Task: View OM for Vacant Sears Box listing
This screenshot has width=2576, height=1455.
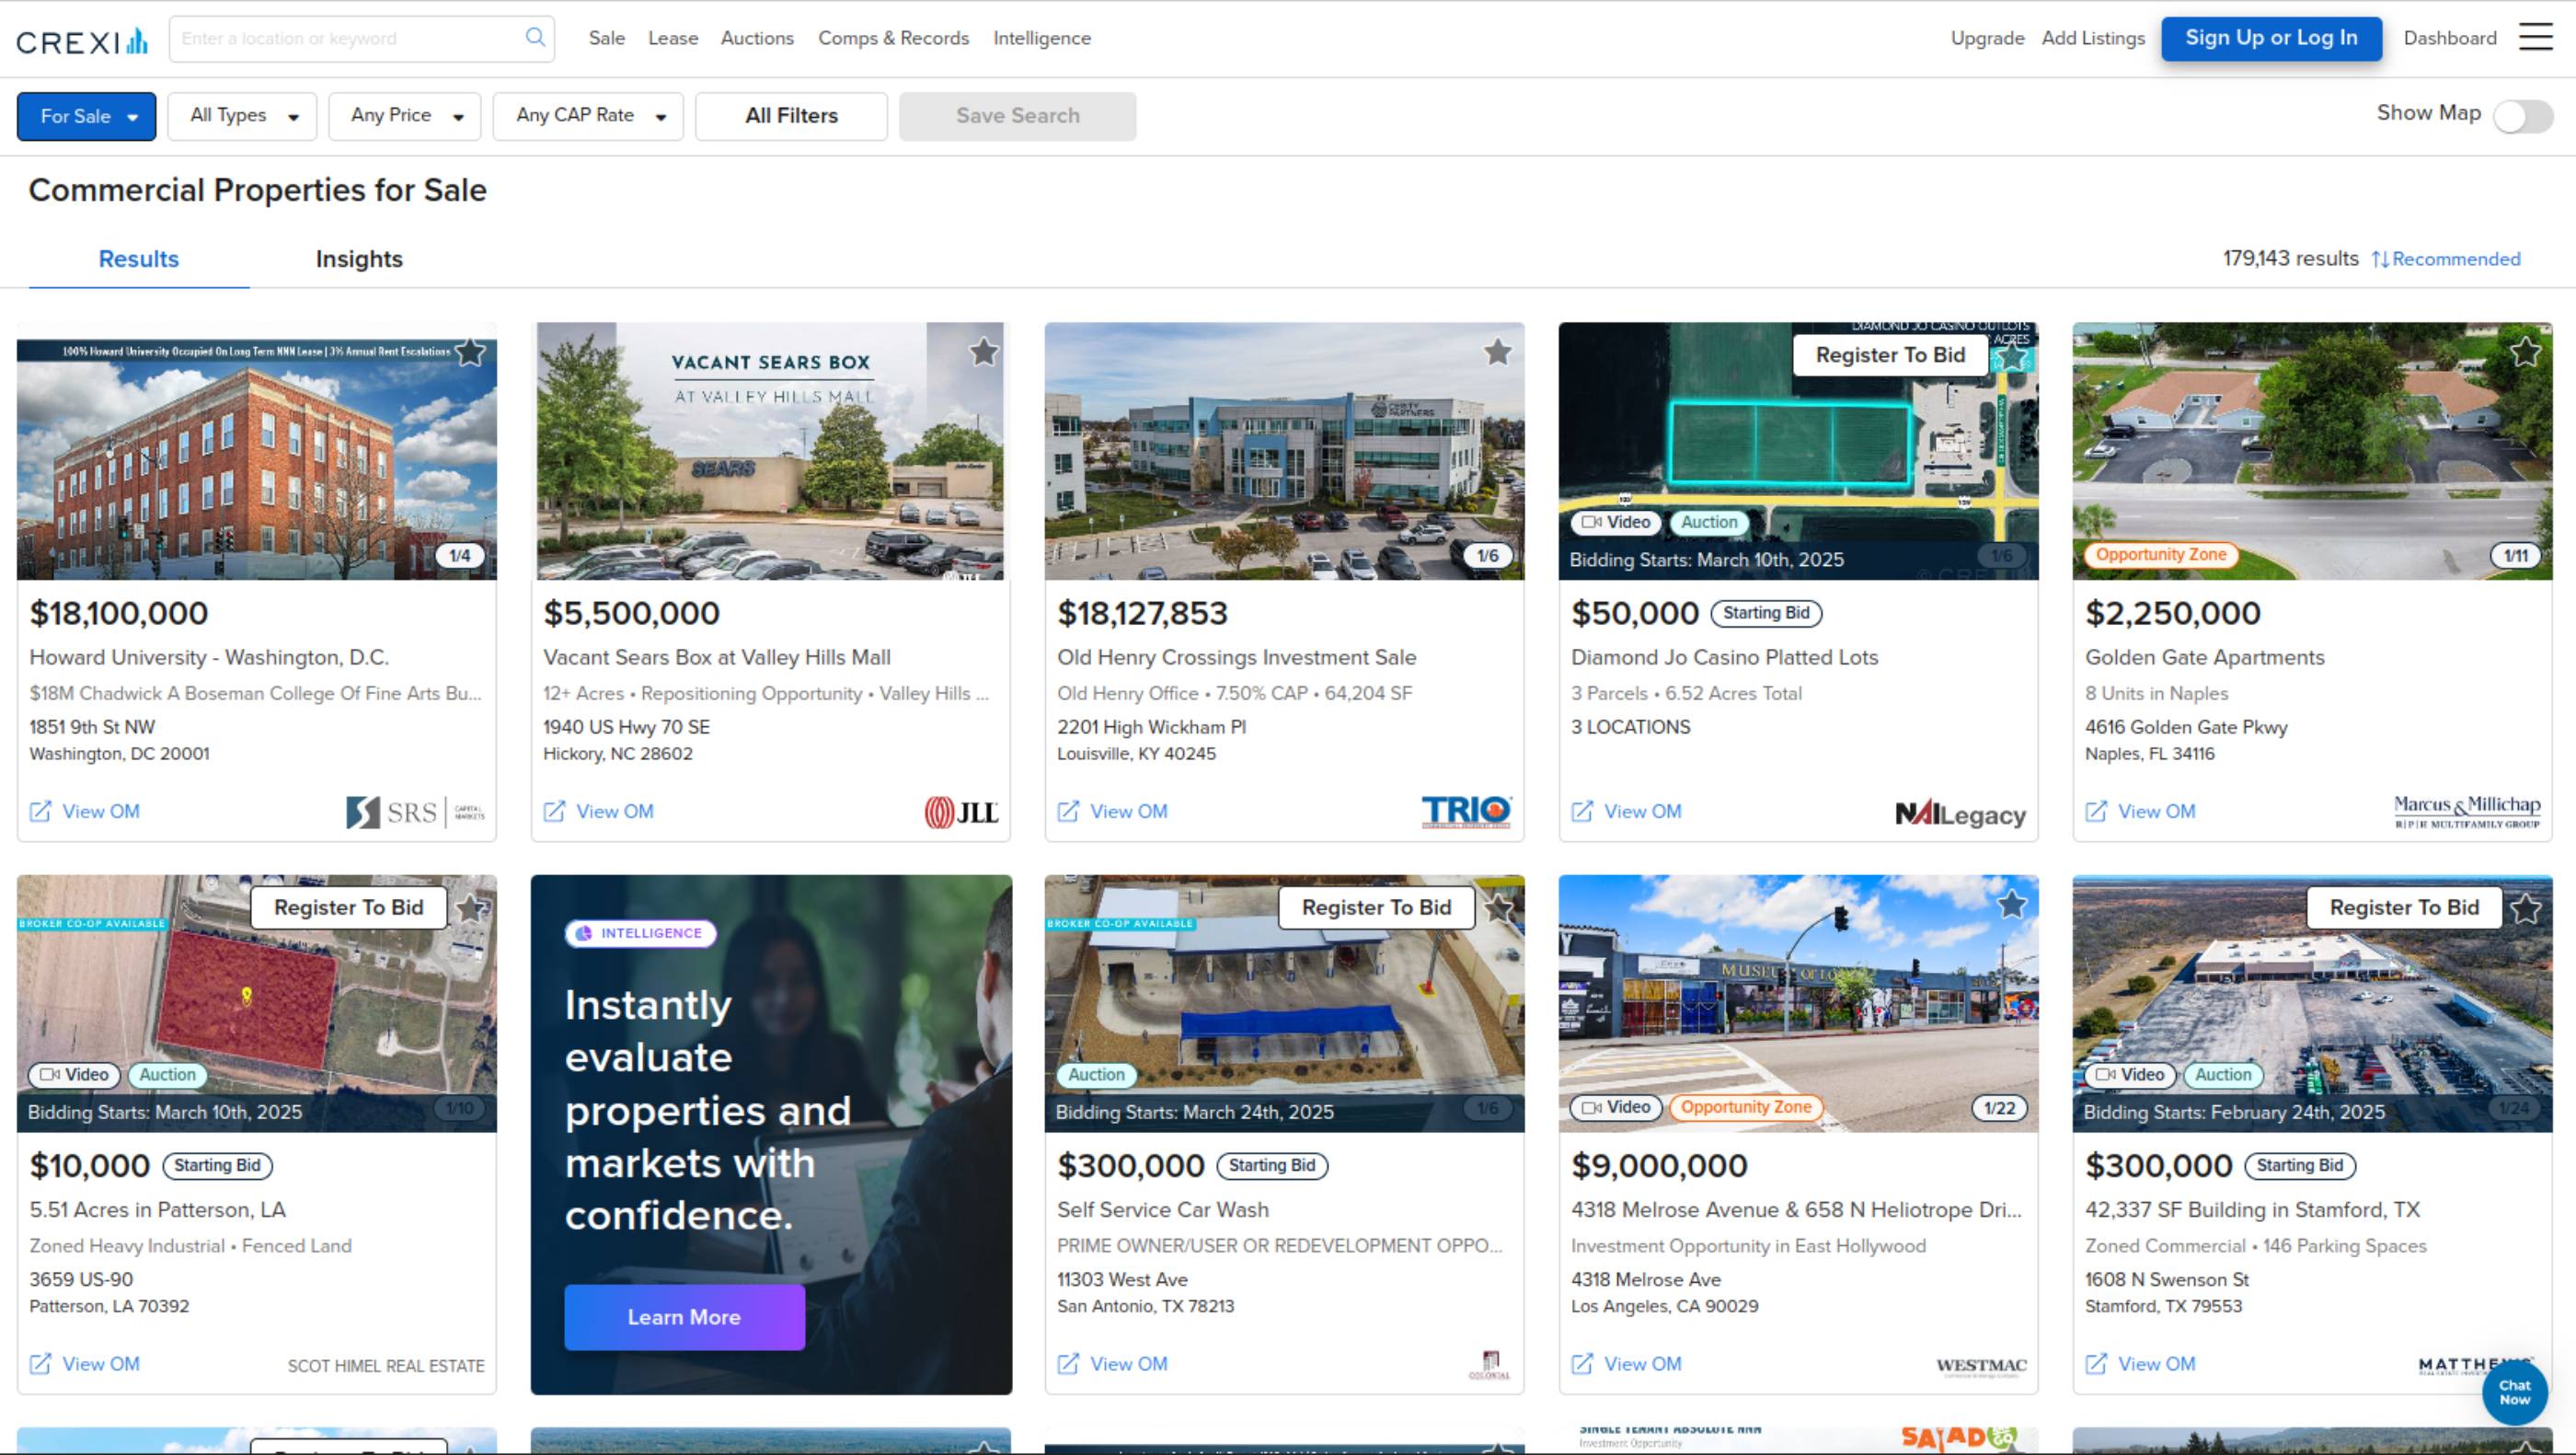Action: (599, 811)
